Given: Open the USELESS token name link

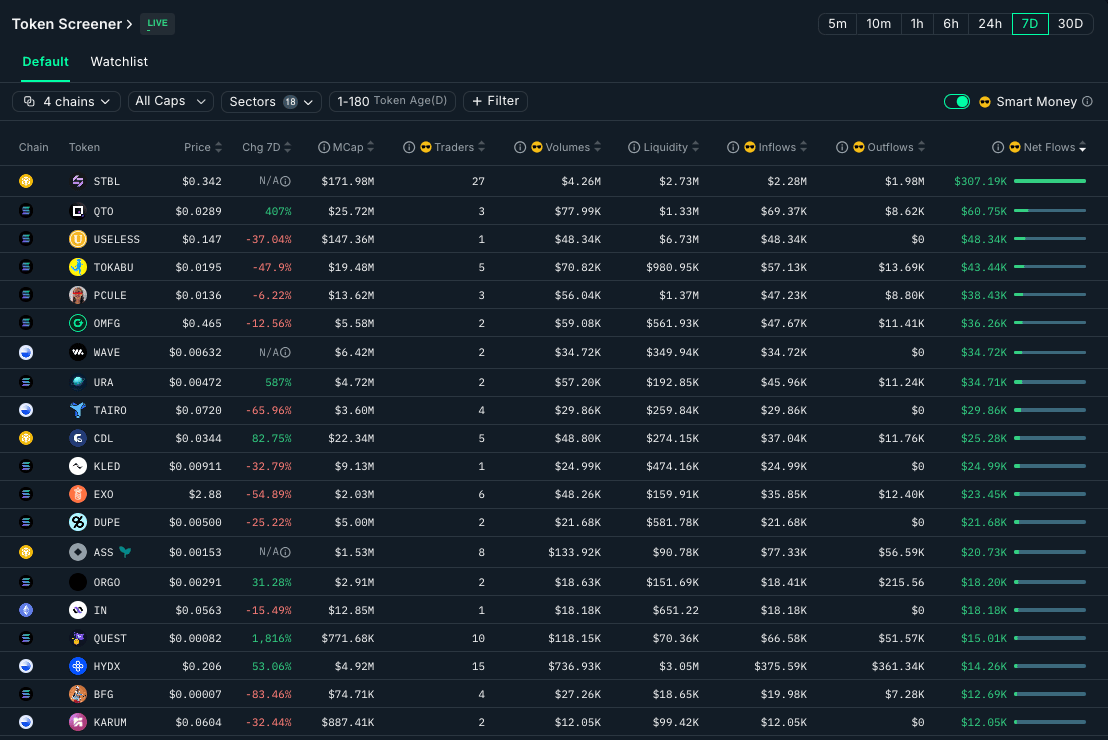Looking at the screenshot, I should click(x=117, y=240).
